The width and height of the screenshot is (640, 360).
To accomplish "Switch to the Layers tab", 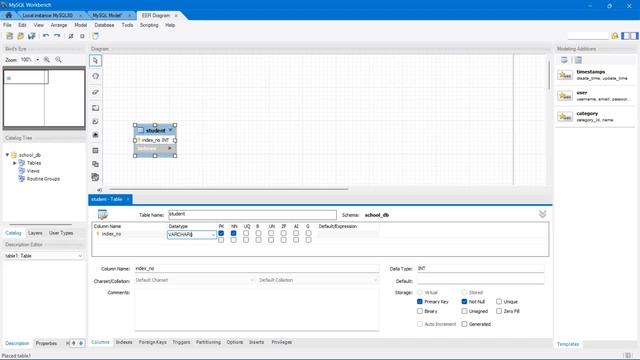I will (x=35, y=233).
